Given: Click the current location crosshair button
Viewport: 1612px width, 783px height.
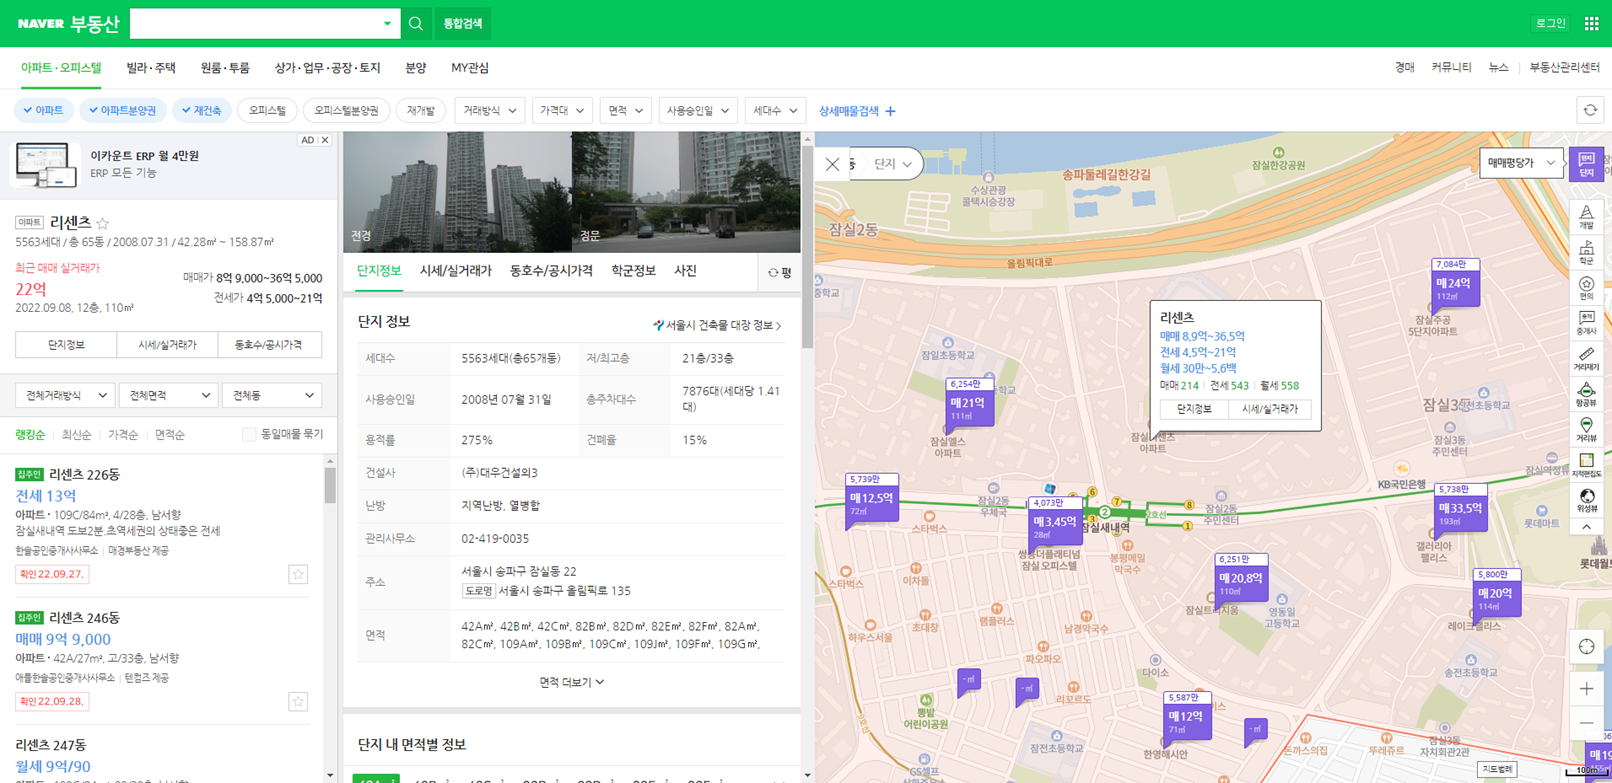Looking at the screenshot, I should pos(1586,647).
